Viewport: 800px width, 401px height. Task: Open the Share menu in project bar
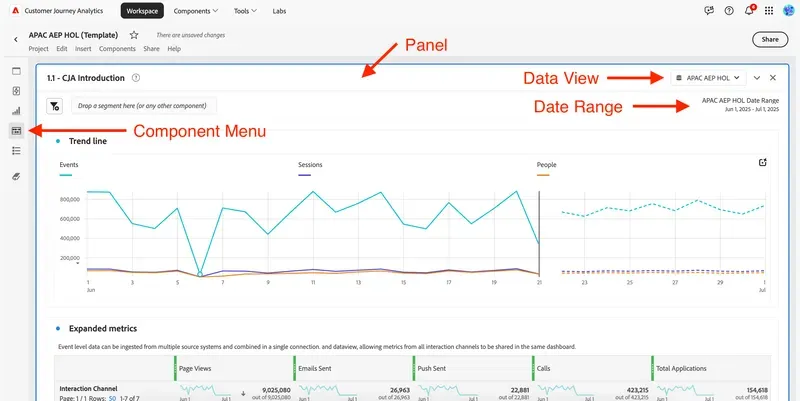click(x=151, y=49)
